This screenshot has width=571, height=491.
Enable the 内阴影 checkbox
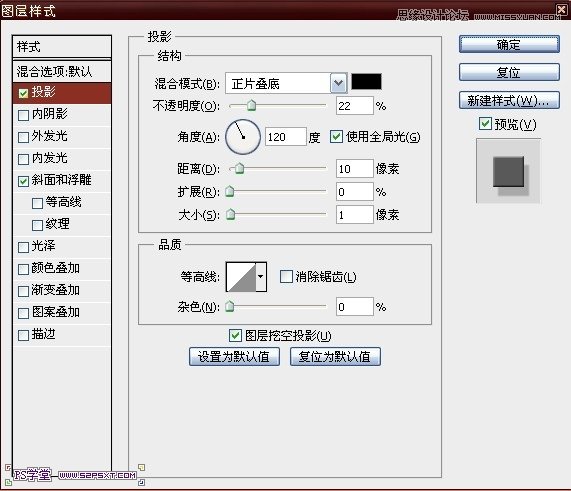pos(23,115)
